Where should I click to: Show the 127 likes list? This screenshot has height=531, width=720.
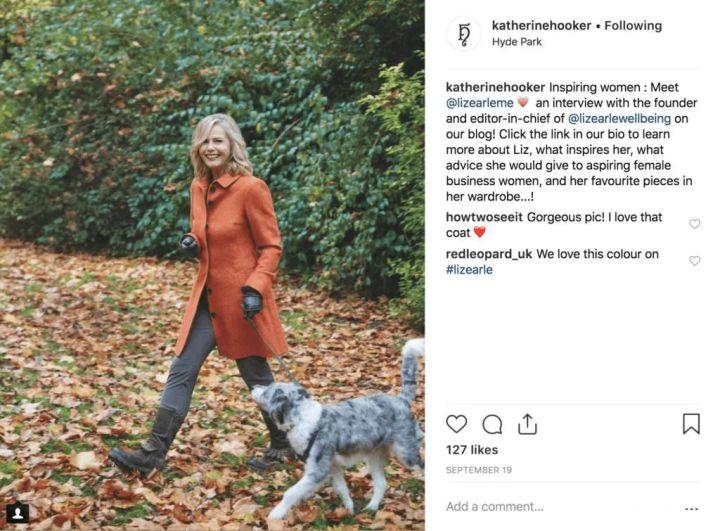click(x=471, y=450)
